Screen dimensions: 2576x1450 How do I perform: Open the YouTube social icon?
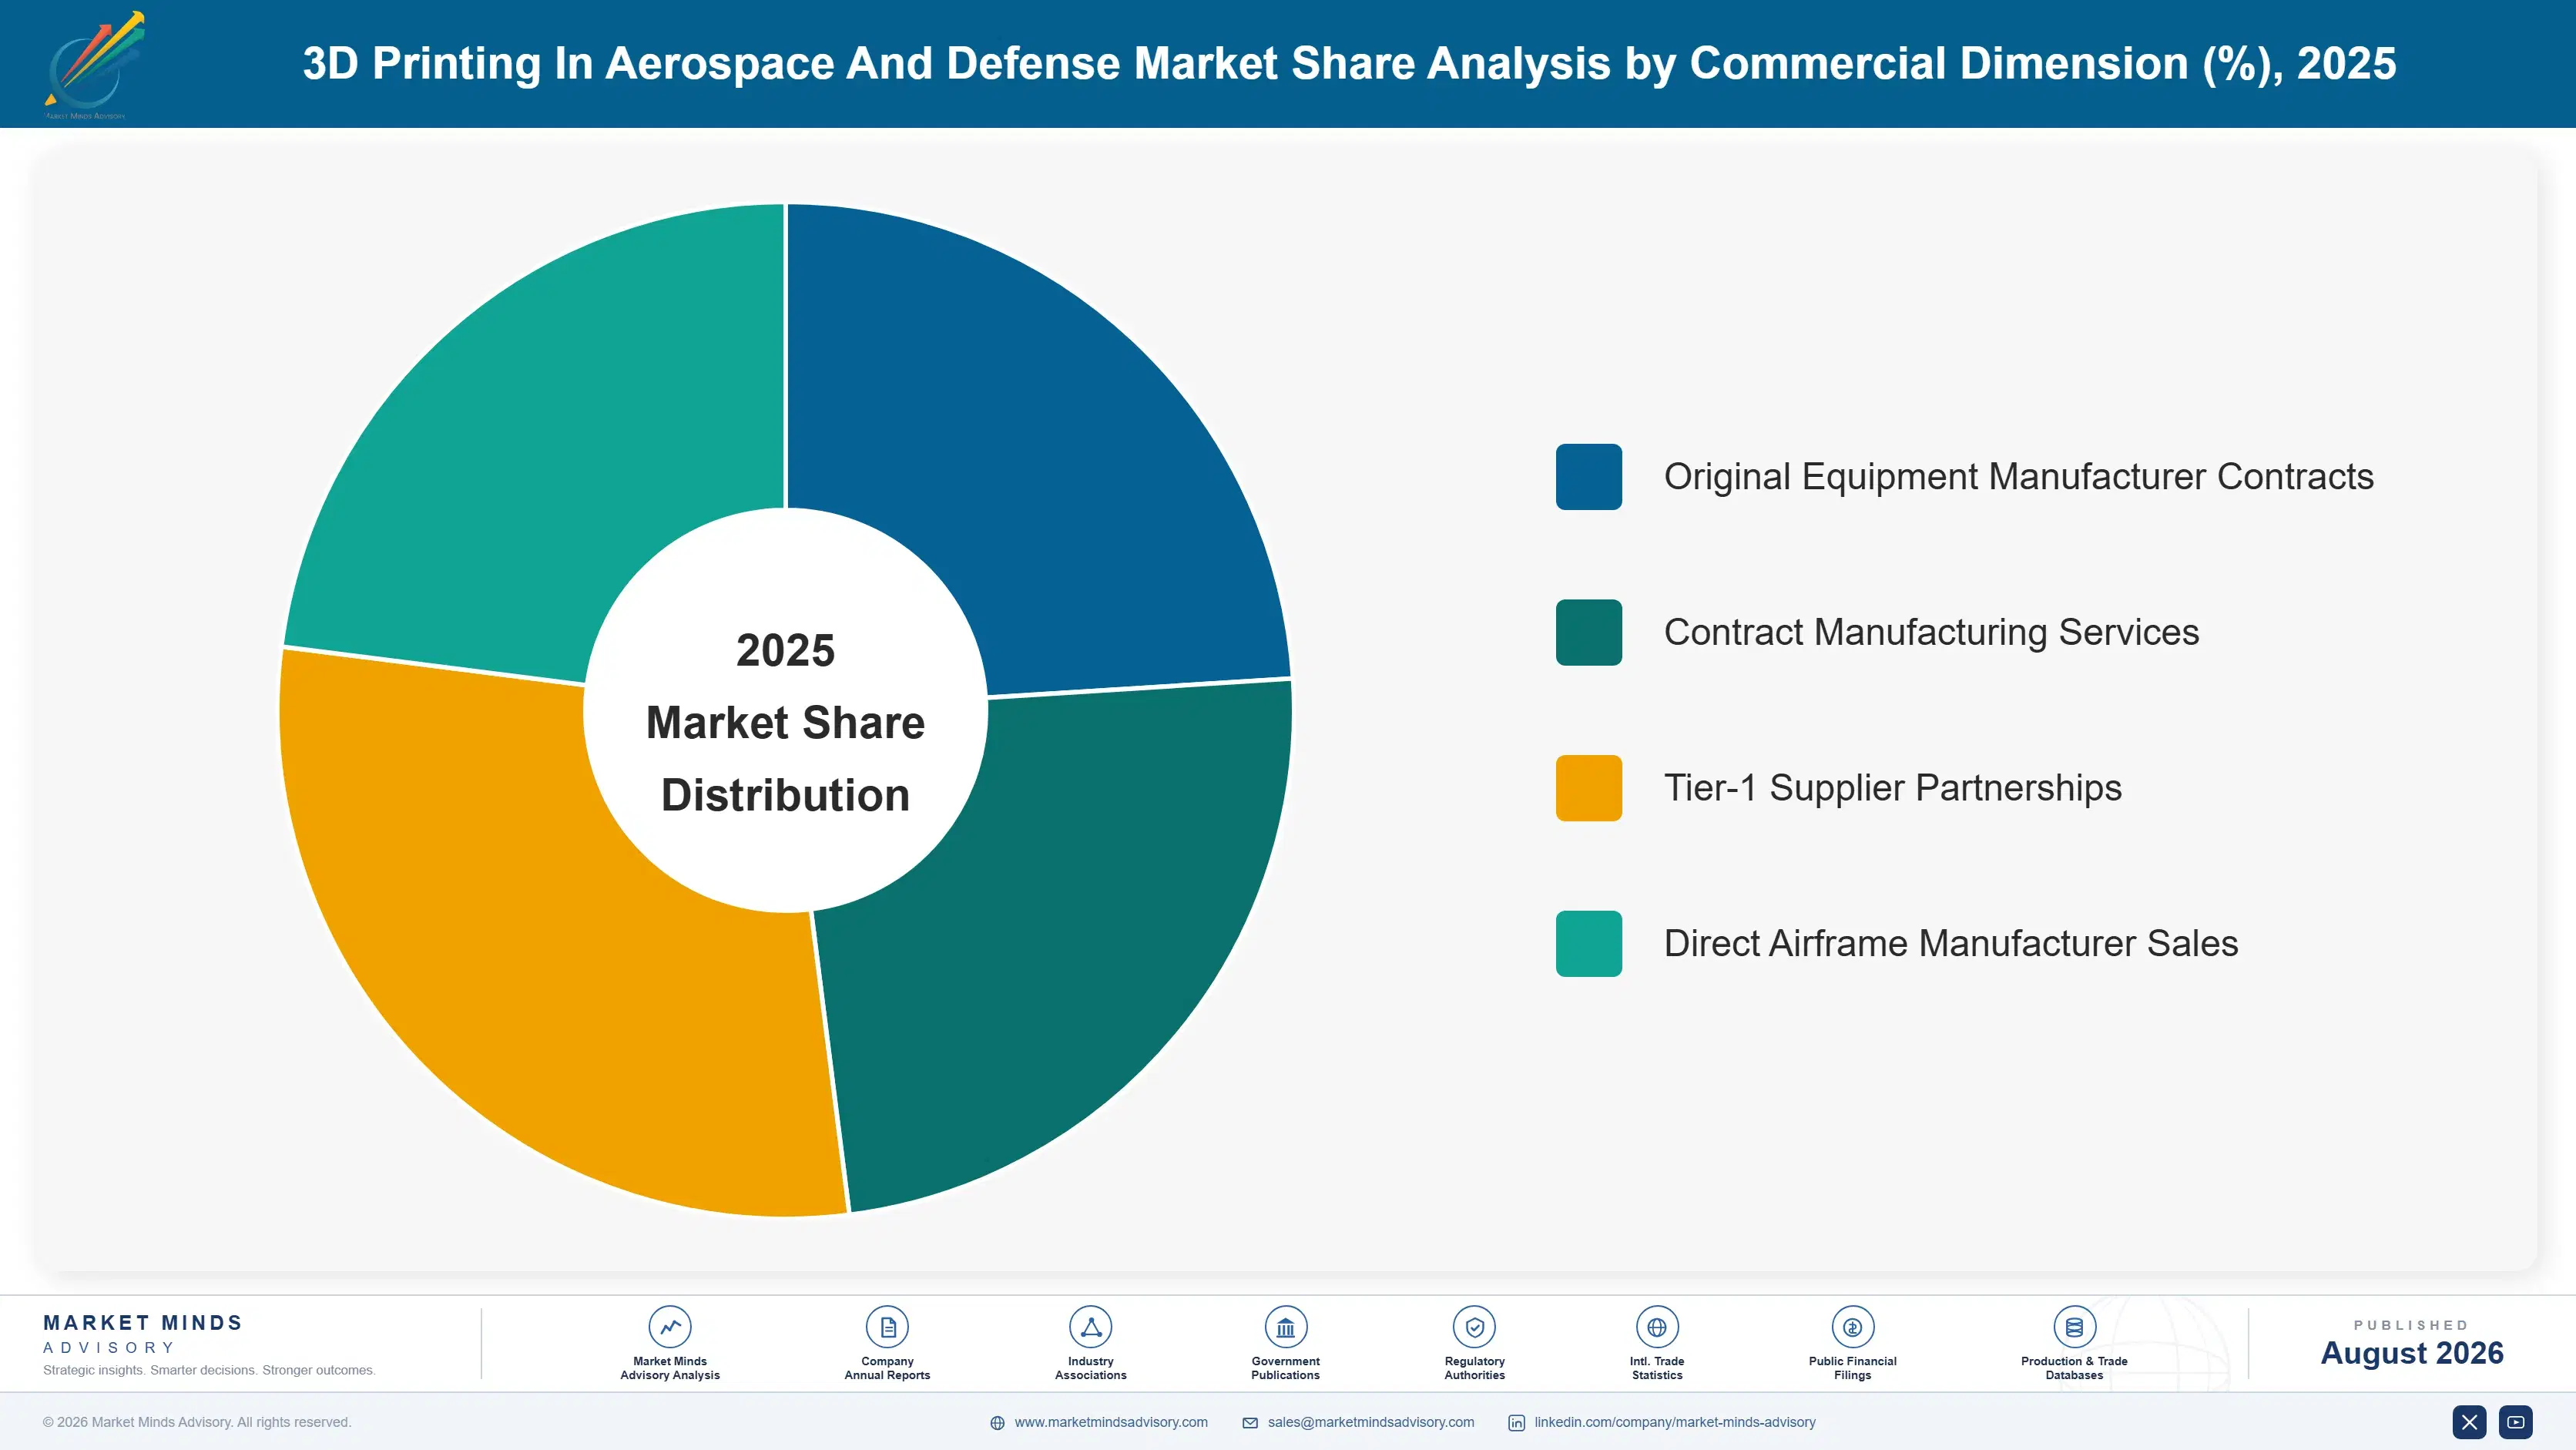[2516, 1422]
